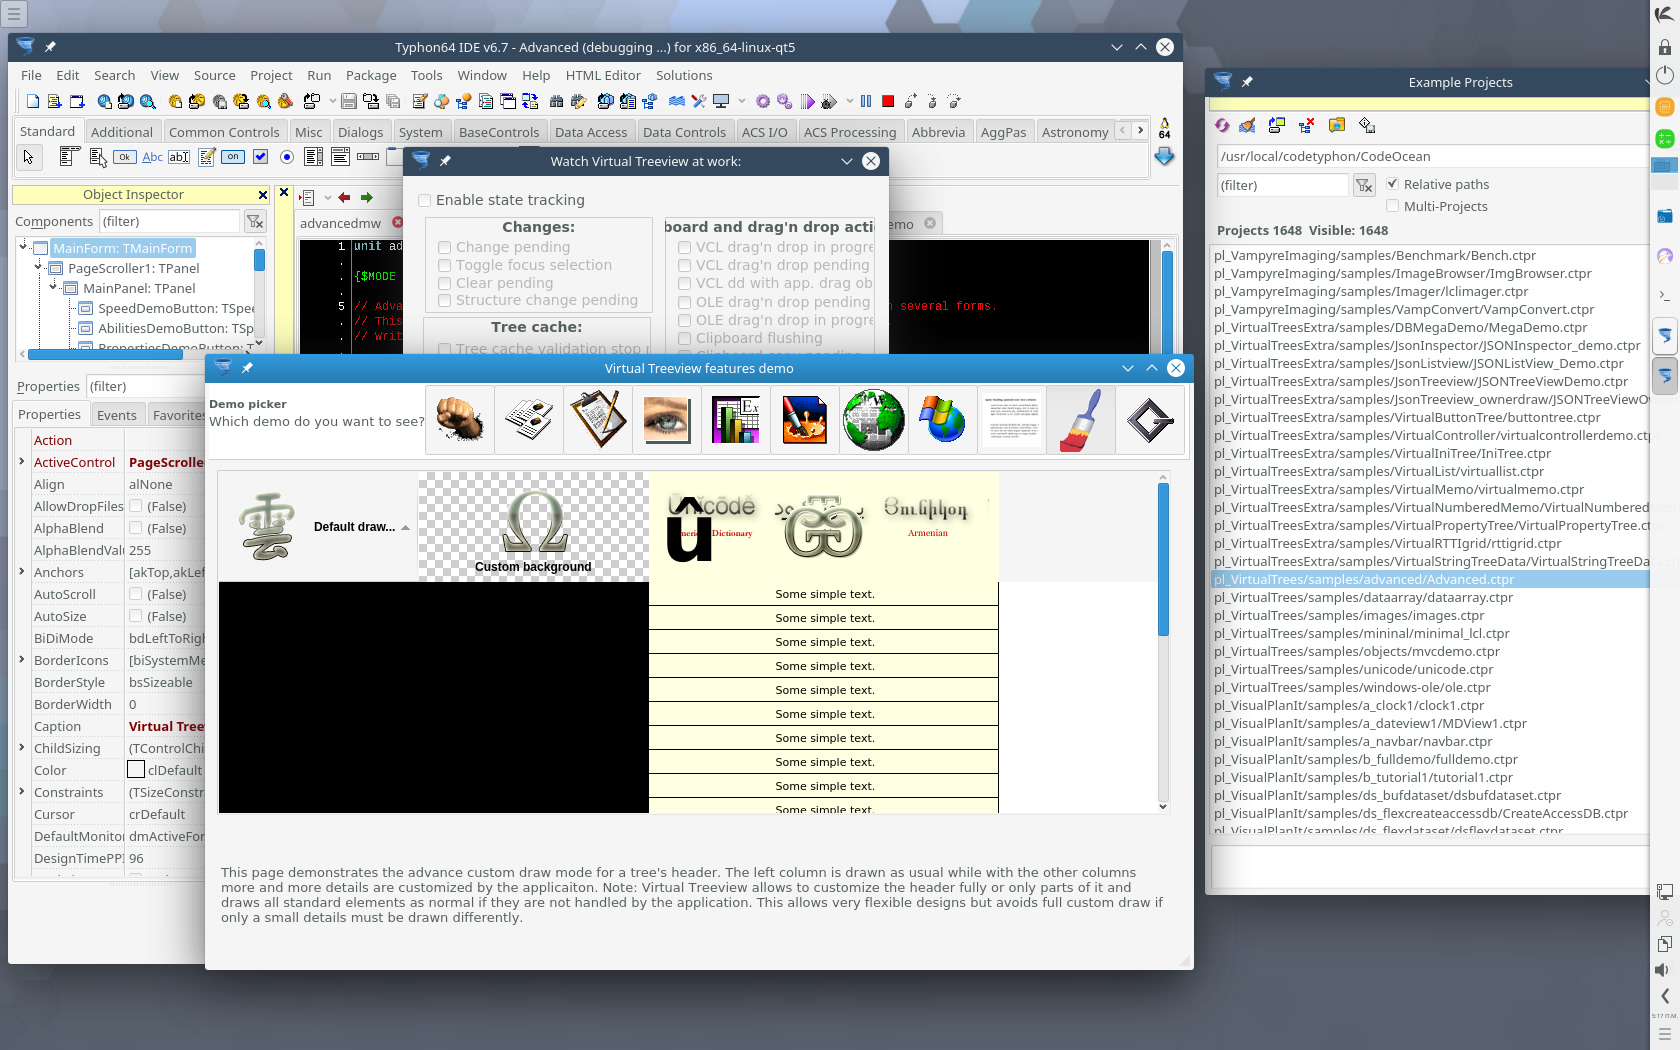Click the Save icon in IDE toolbar
1680x1050 pixels.
(349, 101)
